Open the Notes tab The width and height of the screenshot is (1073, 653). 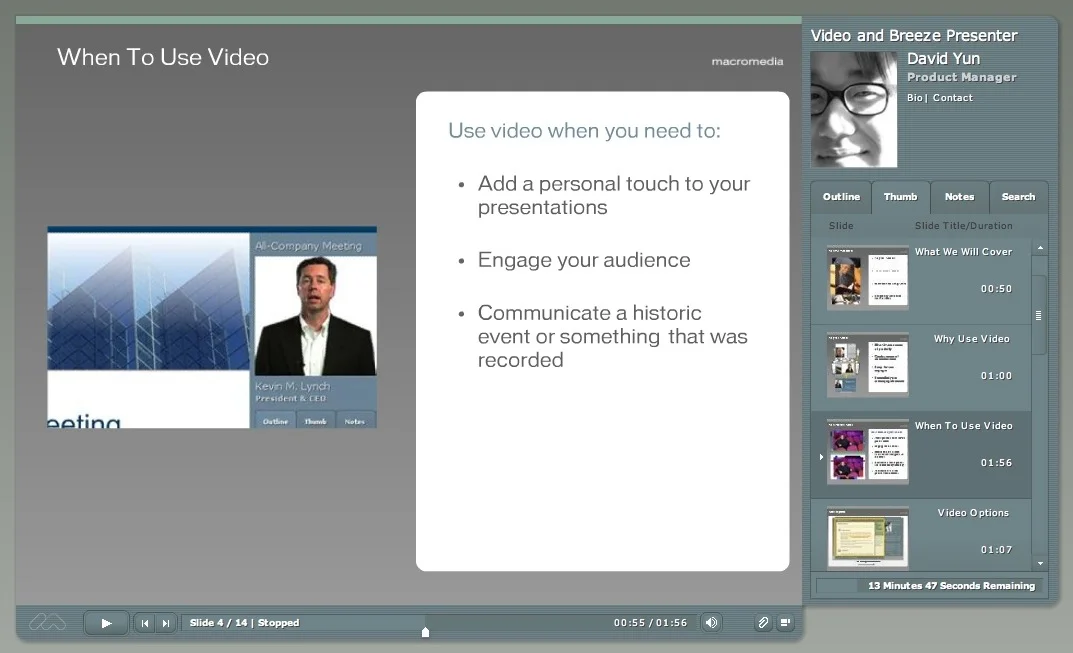(x=959, y=197)
